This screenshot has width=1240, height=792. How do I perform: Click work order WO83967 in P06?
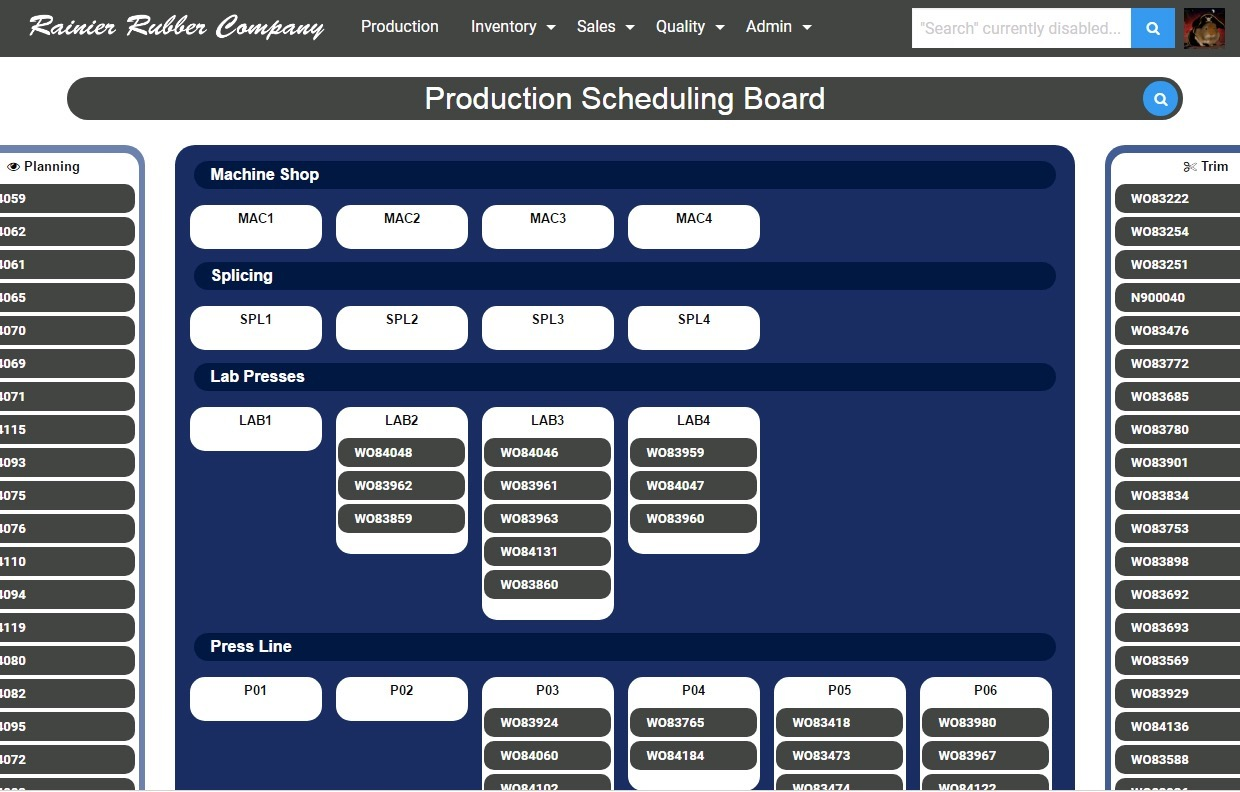coord(986,756)
